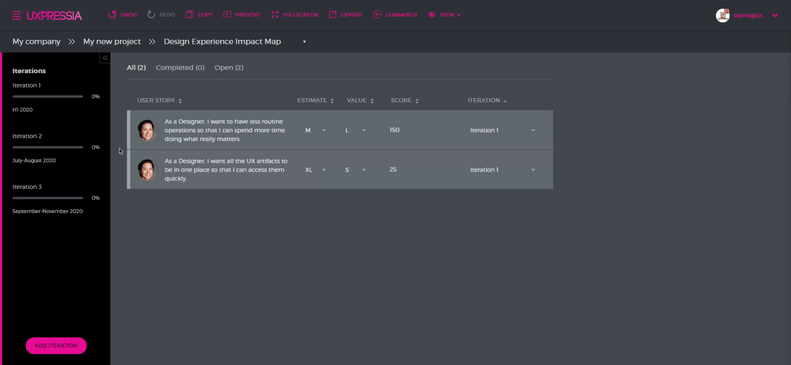Click Iteration 1 progress bar
Screen dimensions: 791x365
click(48, 96)
